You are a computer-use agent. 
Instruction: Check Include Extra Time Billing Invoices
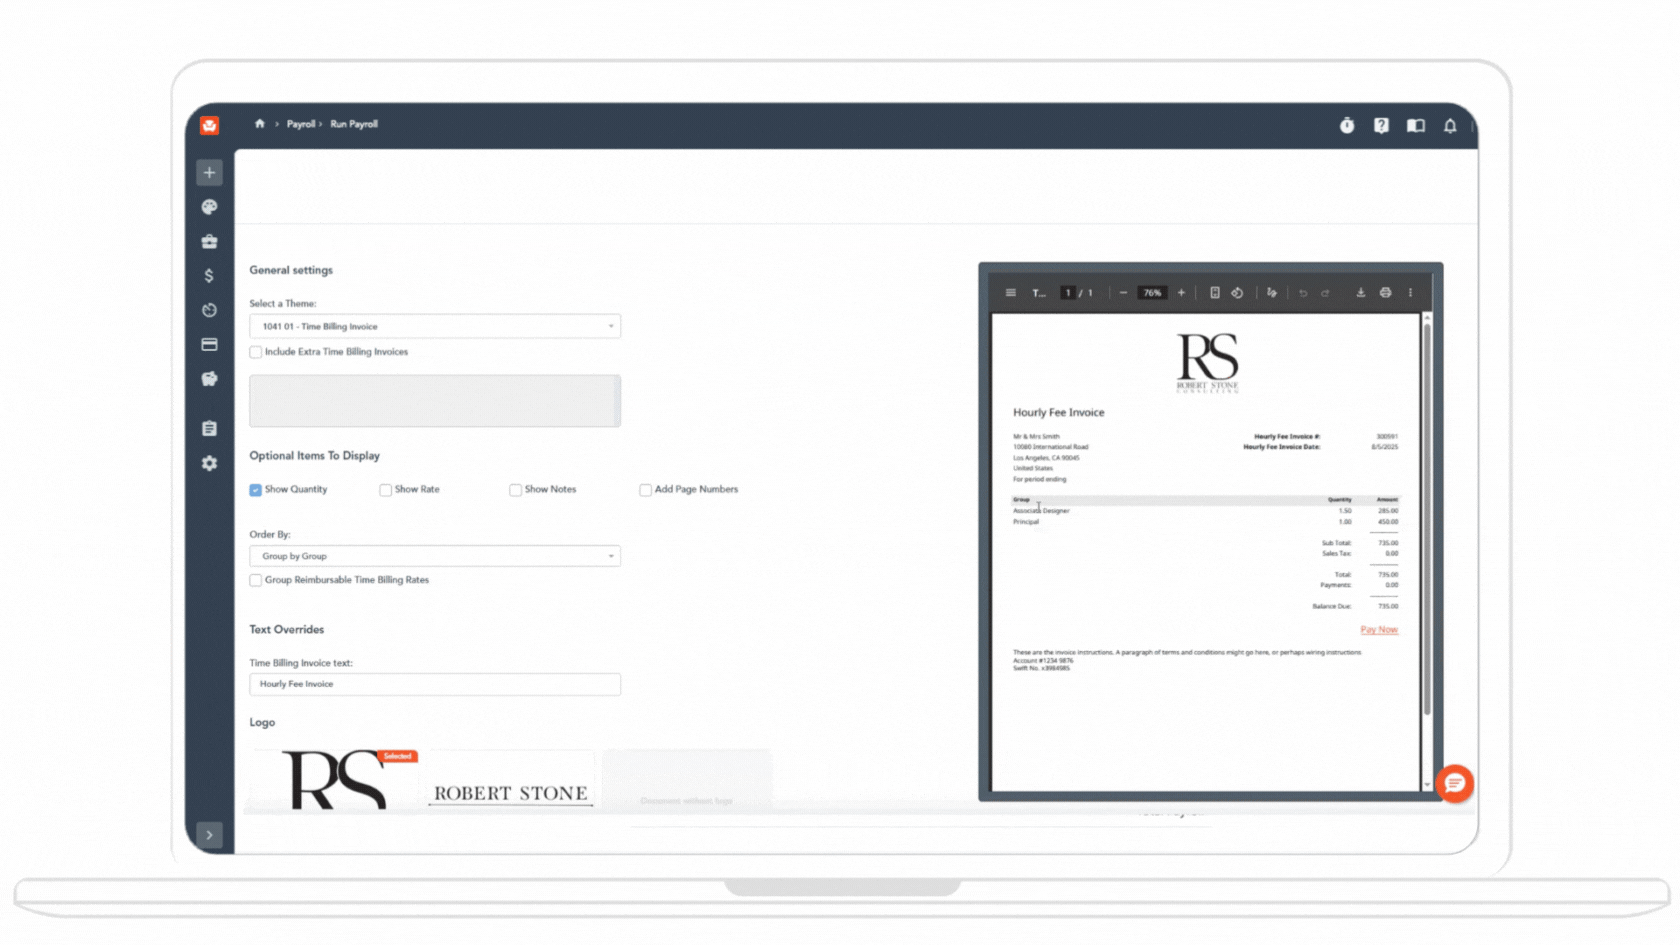256,352
